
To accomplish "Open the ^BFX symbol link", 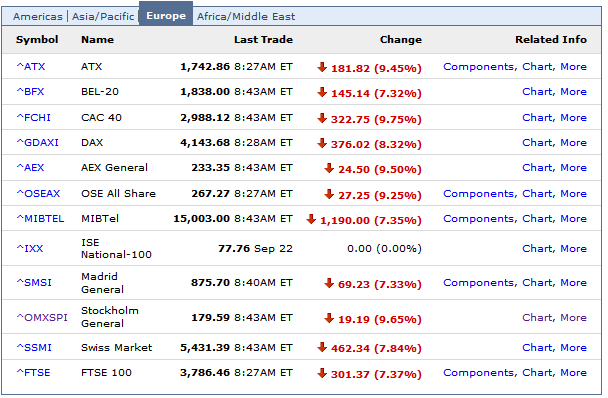I will click(30, 92).
